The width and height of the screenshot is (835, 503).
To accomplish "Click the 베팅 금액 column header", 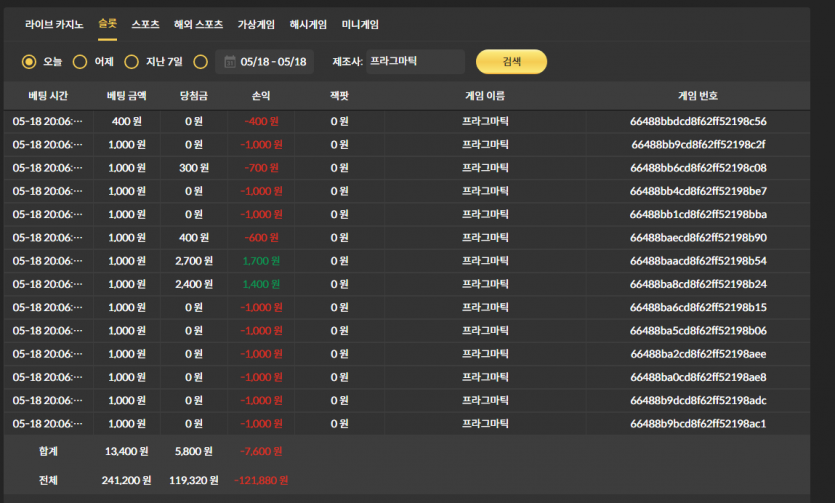I will [x=127, y=96].
